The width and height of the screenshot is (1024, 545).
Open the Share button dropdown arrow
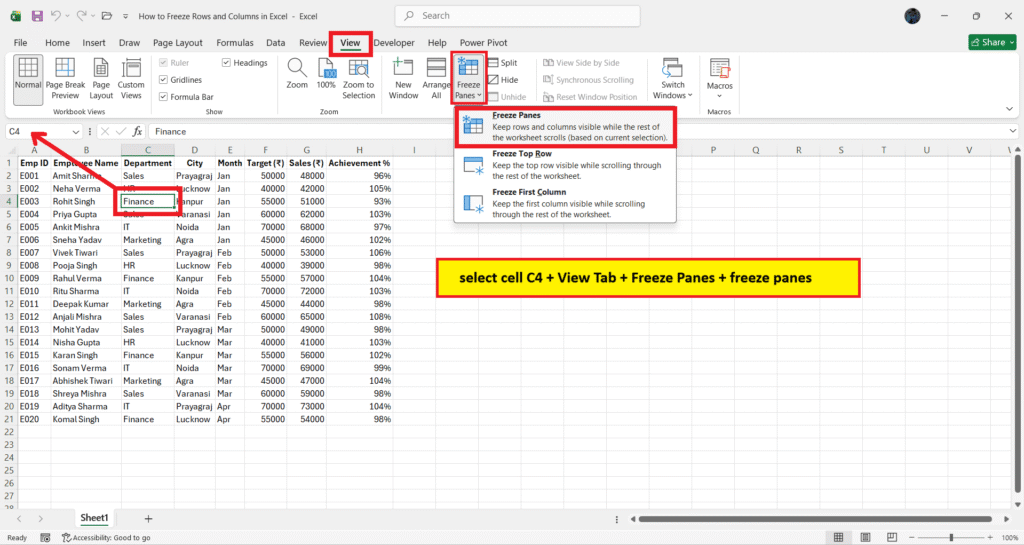[1012, 42]
